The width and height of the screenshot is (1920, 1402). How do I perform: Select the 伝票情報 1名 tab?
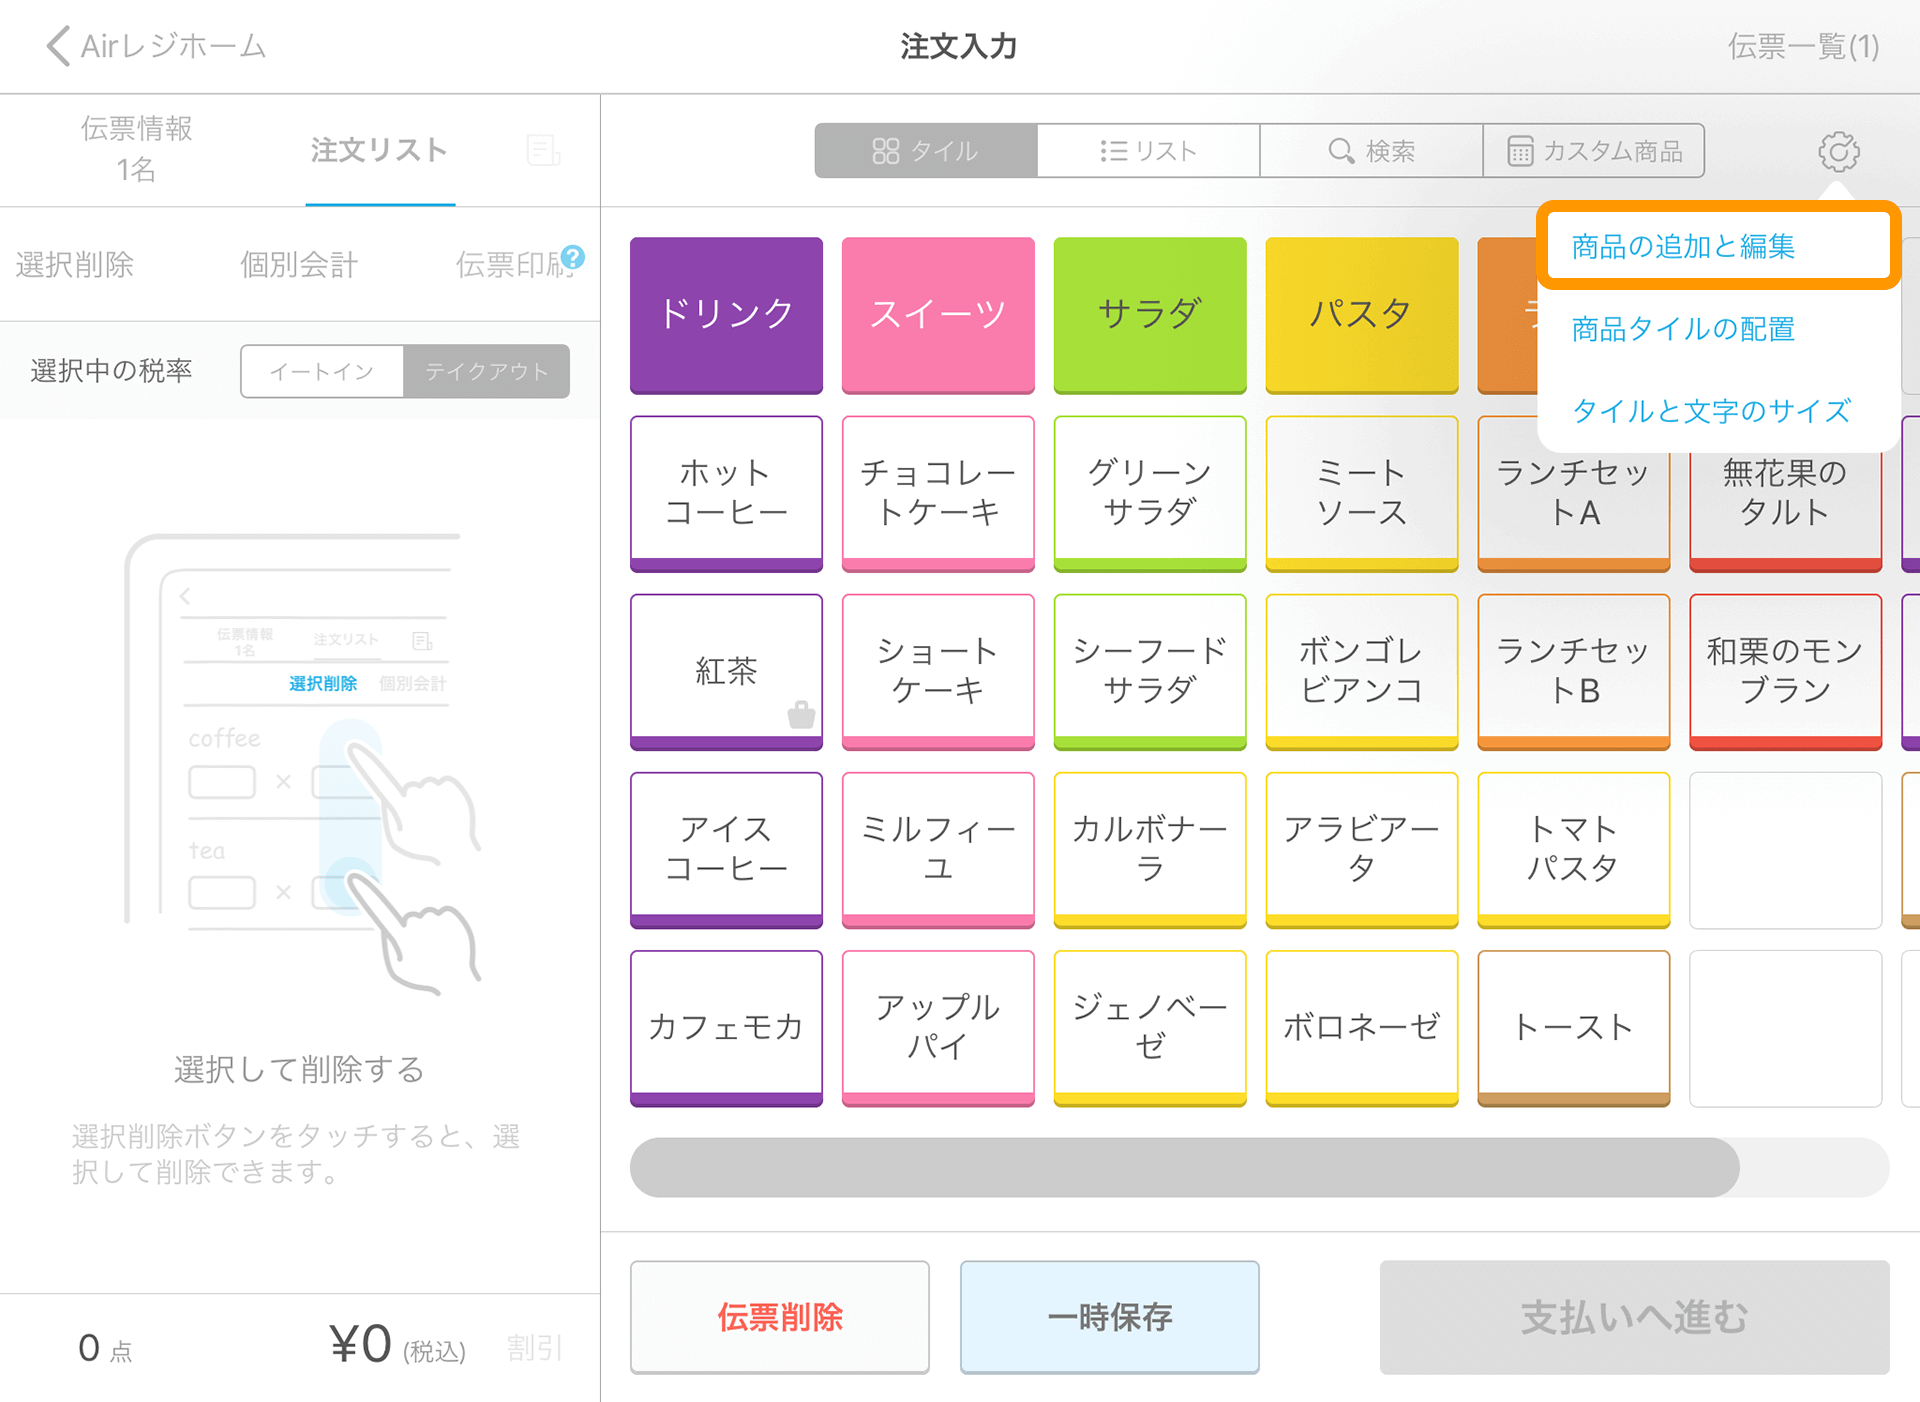(x=136, y=149)
